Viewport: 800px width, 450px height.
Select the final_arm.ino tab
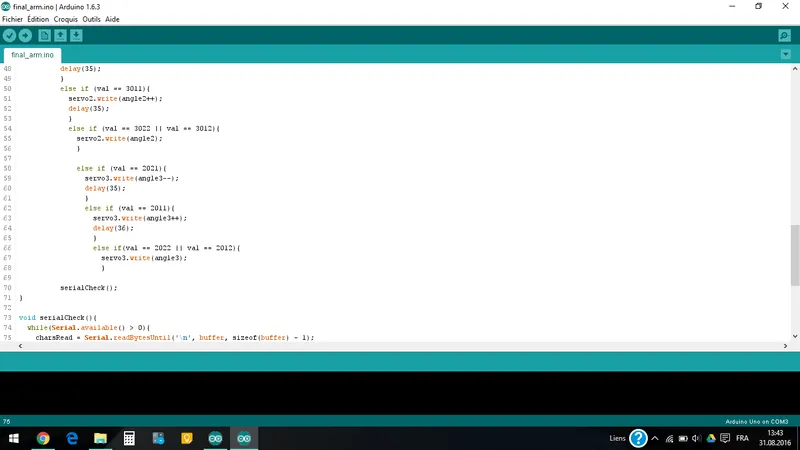[32, 55]
